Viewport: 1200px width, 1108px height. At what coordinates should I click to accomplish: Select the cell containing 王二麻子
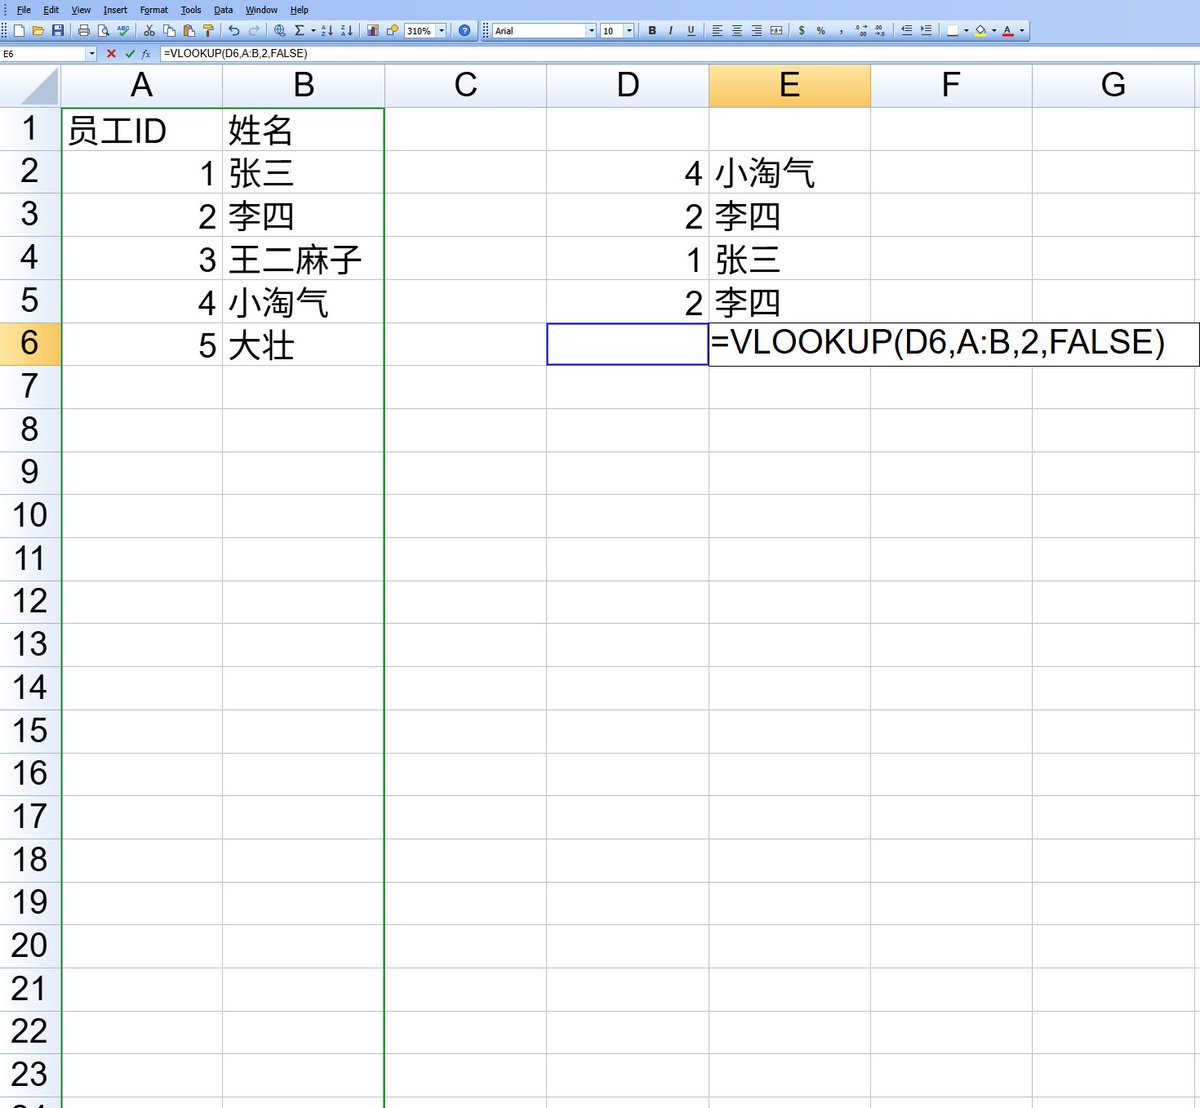(x=303, y=259)
